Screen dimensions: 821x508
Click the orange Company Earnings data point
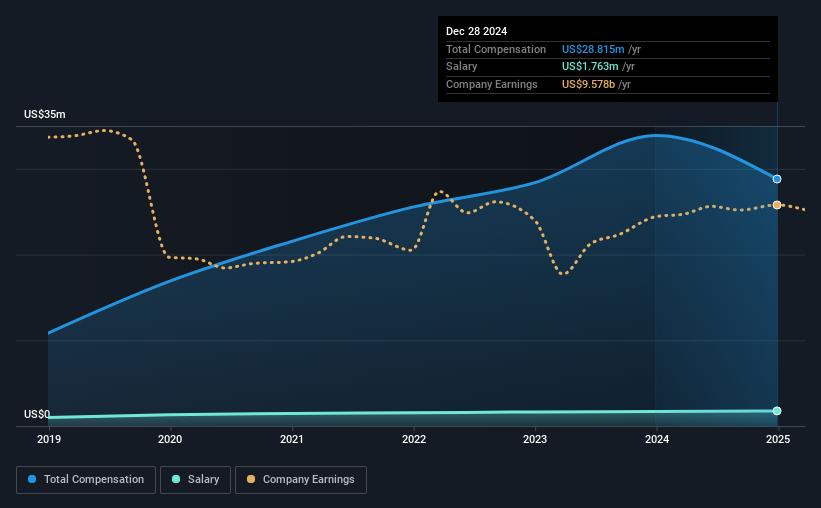click(777, 205)
